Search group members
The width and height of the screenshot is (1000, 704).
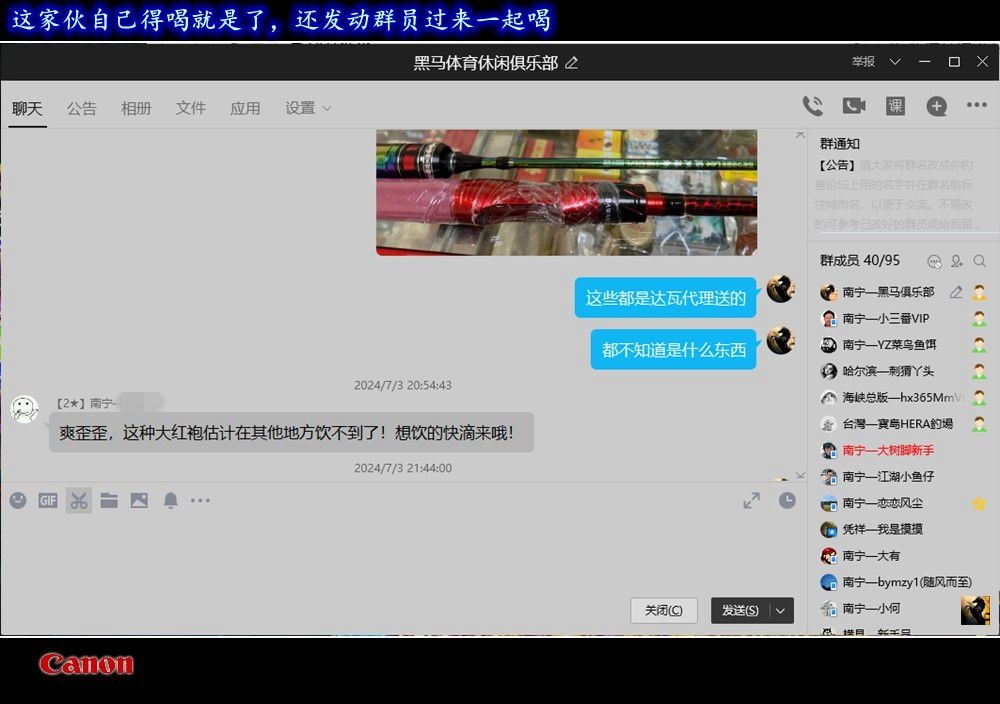pos(980,261)
